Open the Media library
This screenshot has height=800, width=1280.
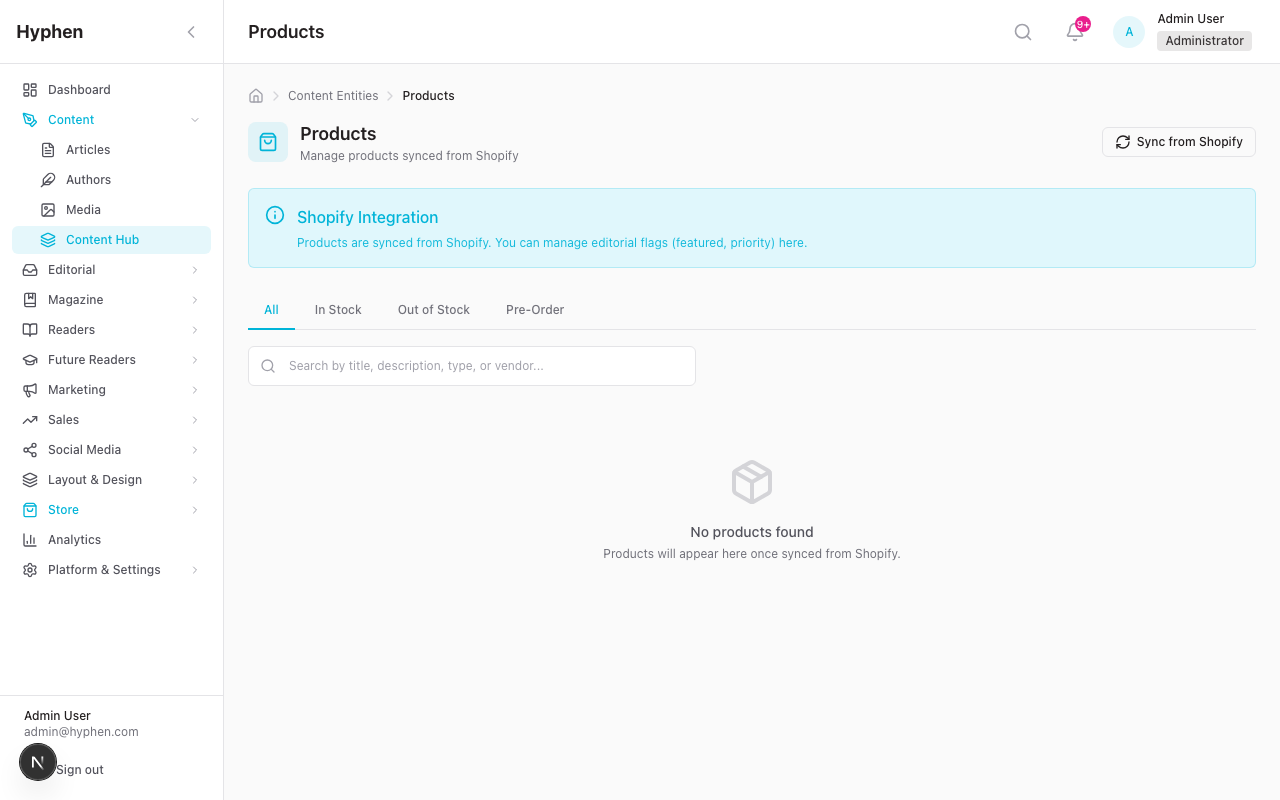(x=81, y=209)
